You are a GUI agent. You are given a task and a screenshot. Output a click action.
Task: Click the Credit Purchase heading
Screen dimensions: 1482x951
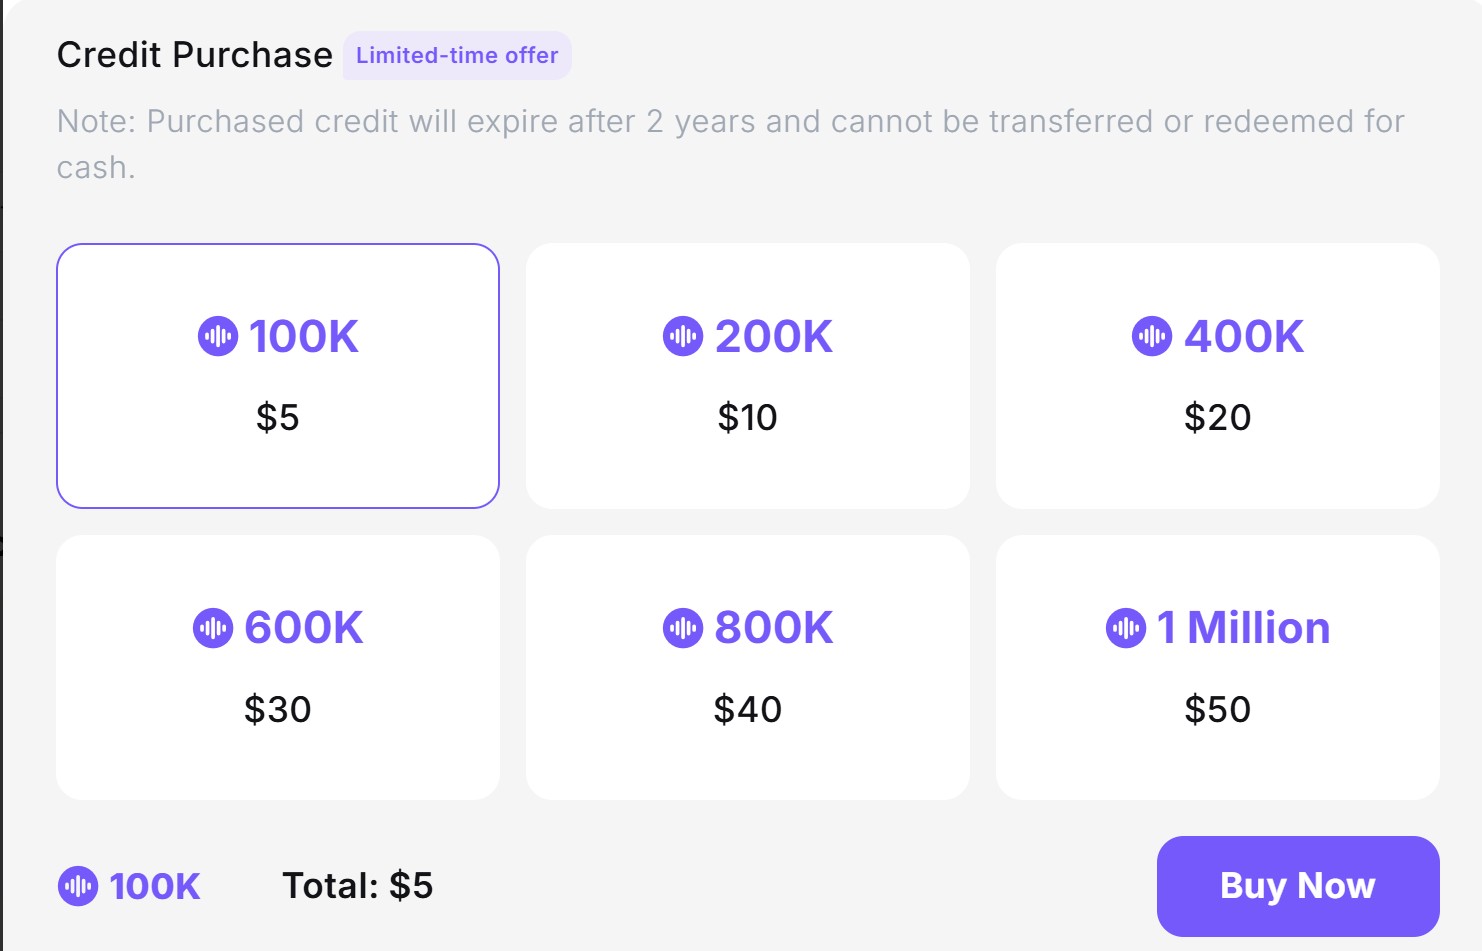click(x=195, y=55)
